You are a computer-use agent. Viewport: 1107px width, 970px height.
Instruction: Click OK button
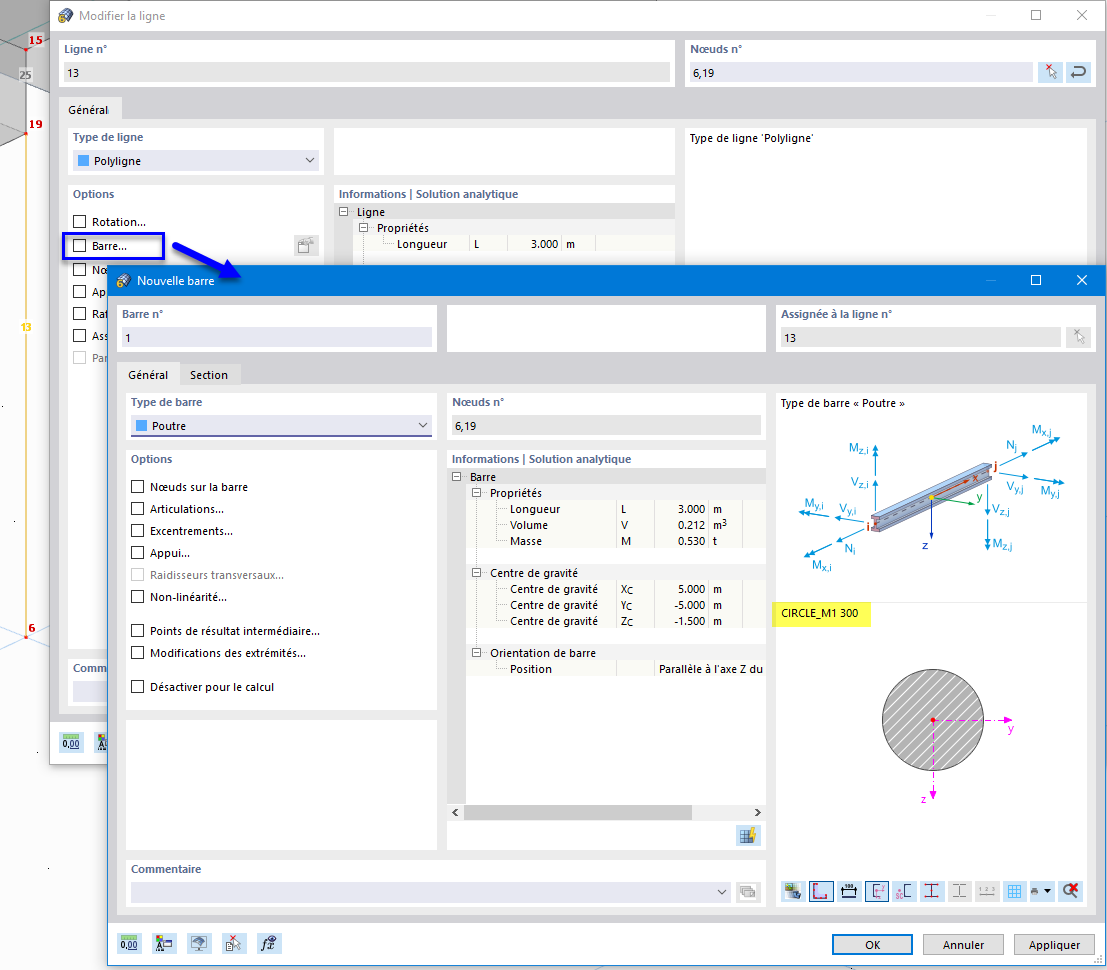pyautogui.click(x=873, y=945)
